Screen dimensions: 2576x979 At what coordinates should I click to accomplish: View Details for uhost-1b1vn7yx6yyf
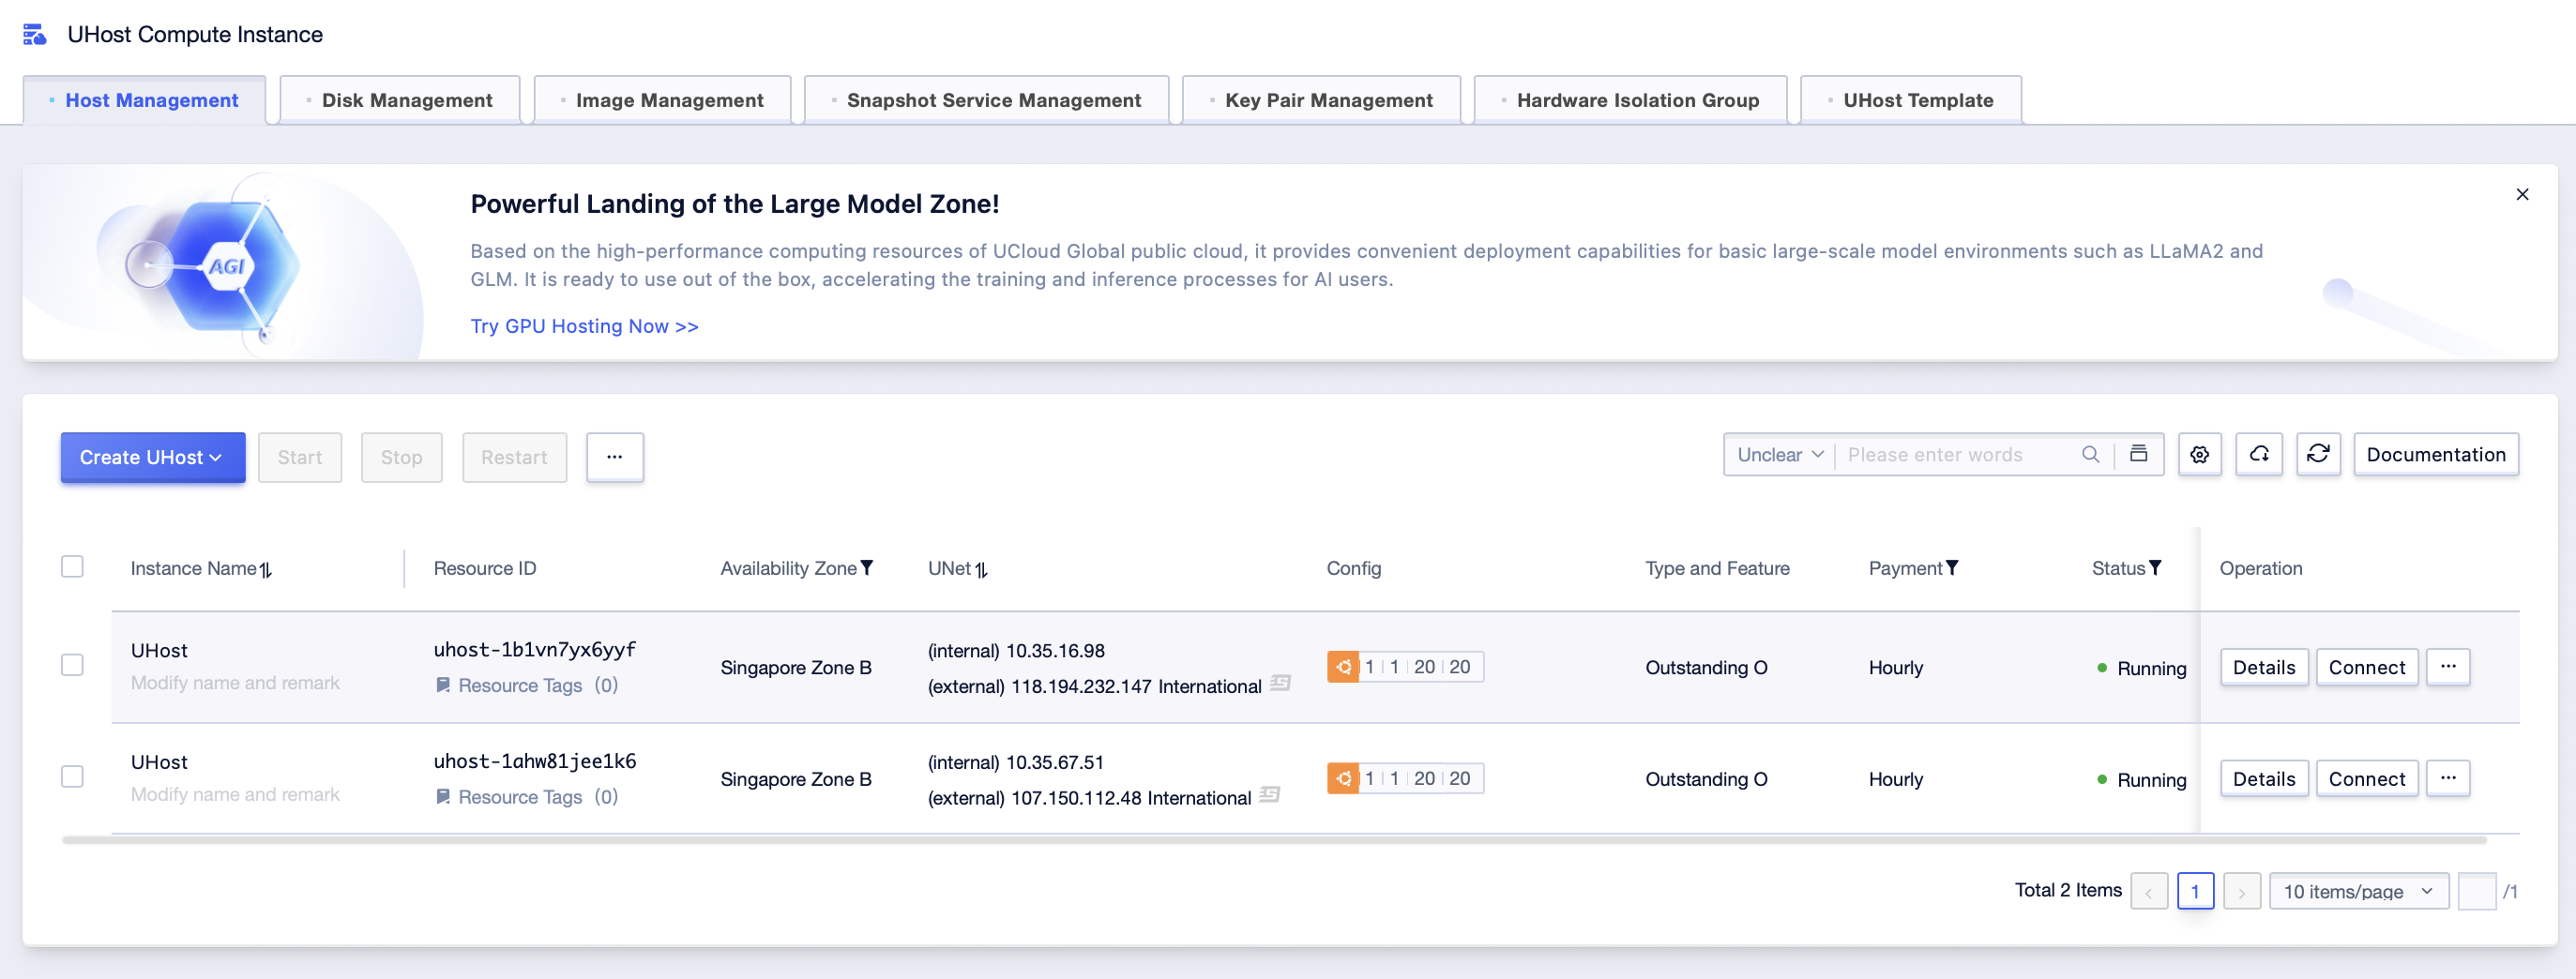[x=2263, y=667]
